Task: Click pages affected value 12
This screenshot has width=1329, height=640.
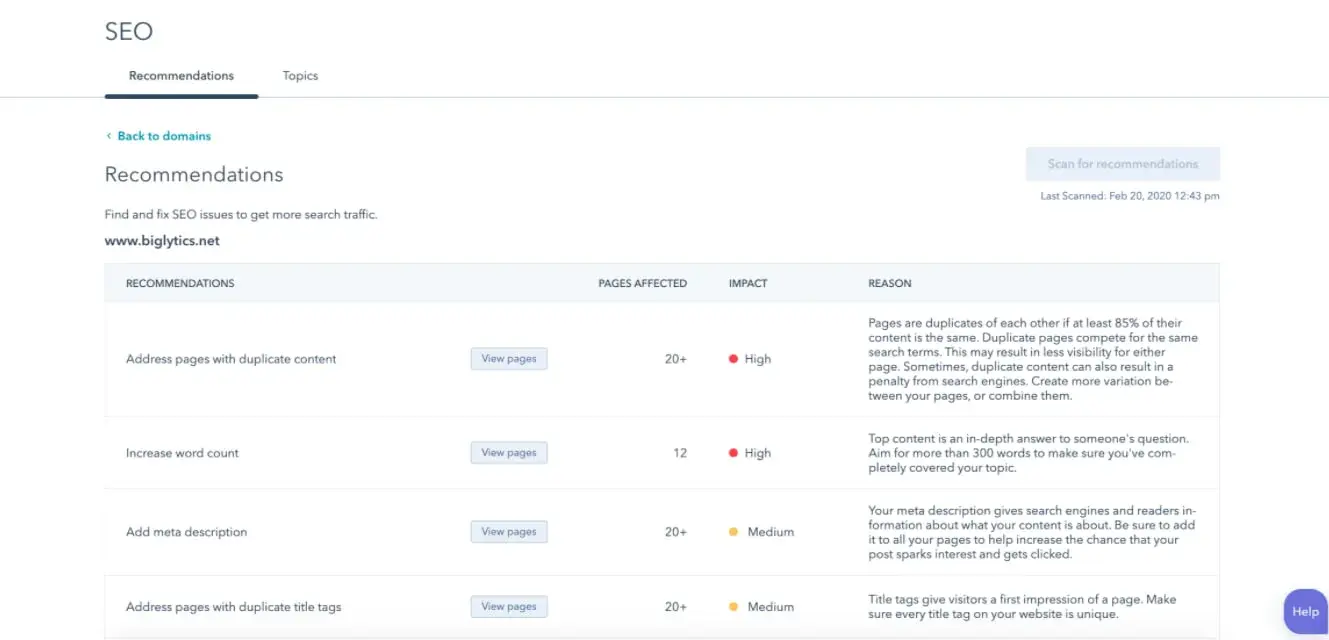Action: pos(680,453)
